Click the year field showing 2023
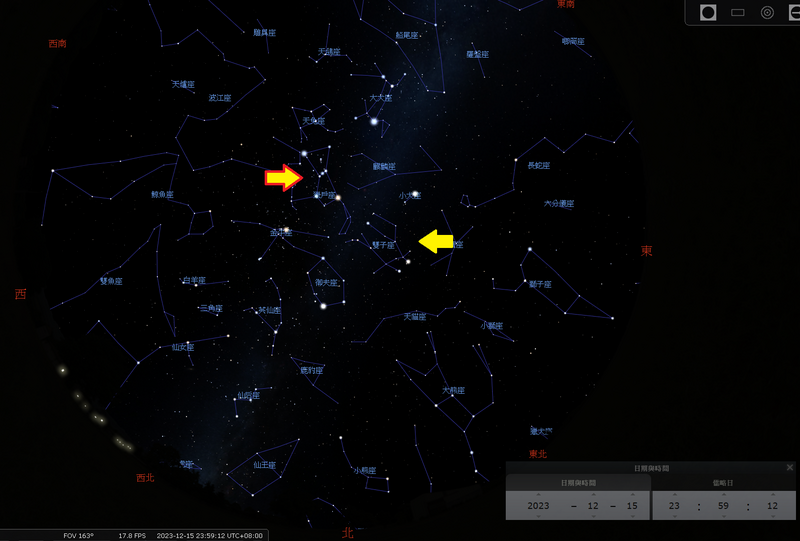The width and height of the screenshot is (800, 541). tap(539, 506)
